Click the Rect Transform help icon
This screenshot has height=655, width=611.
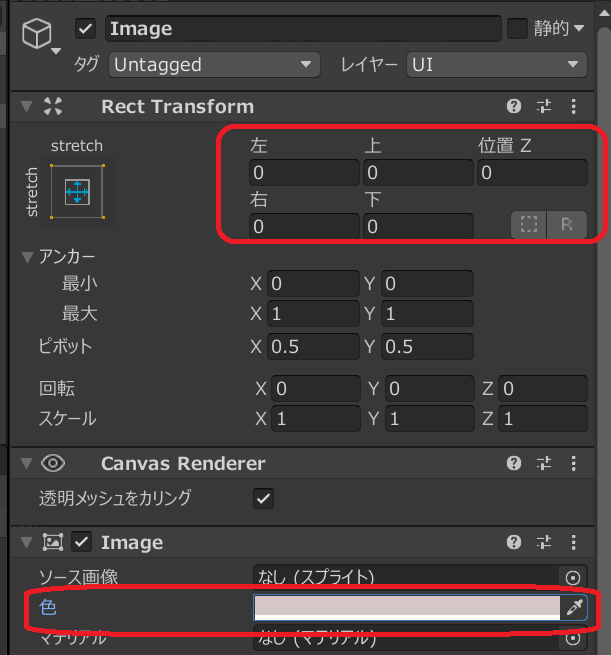coord(514,106)
